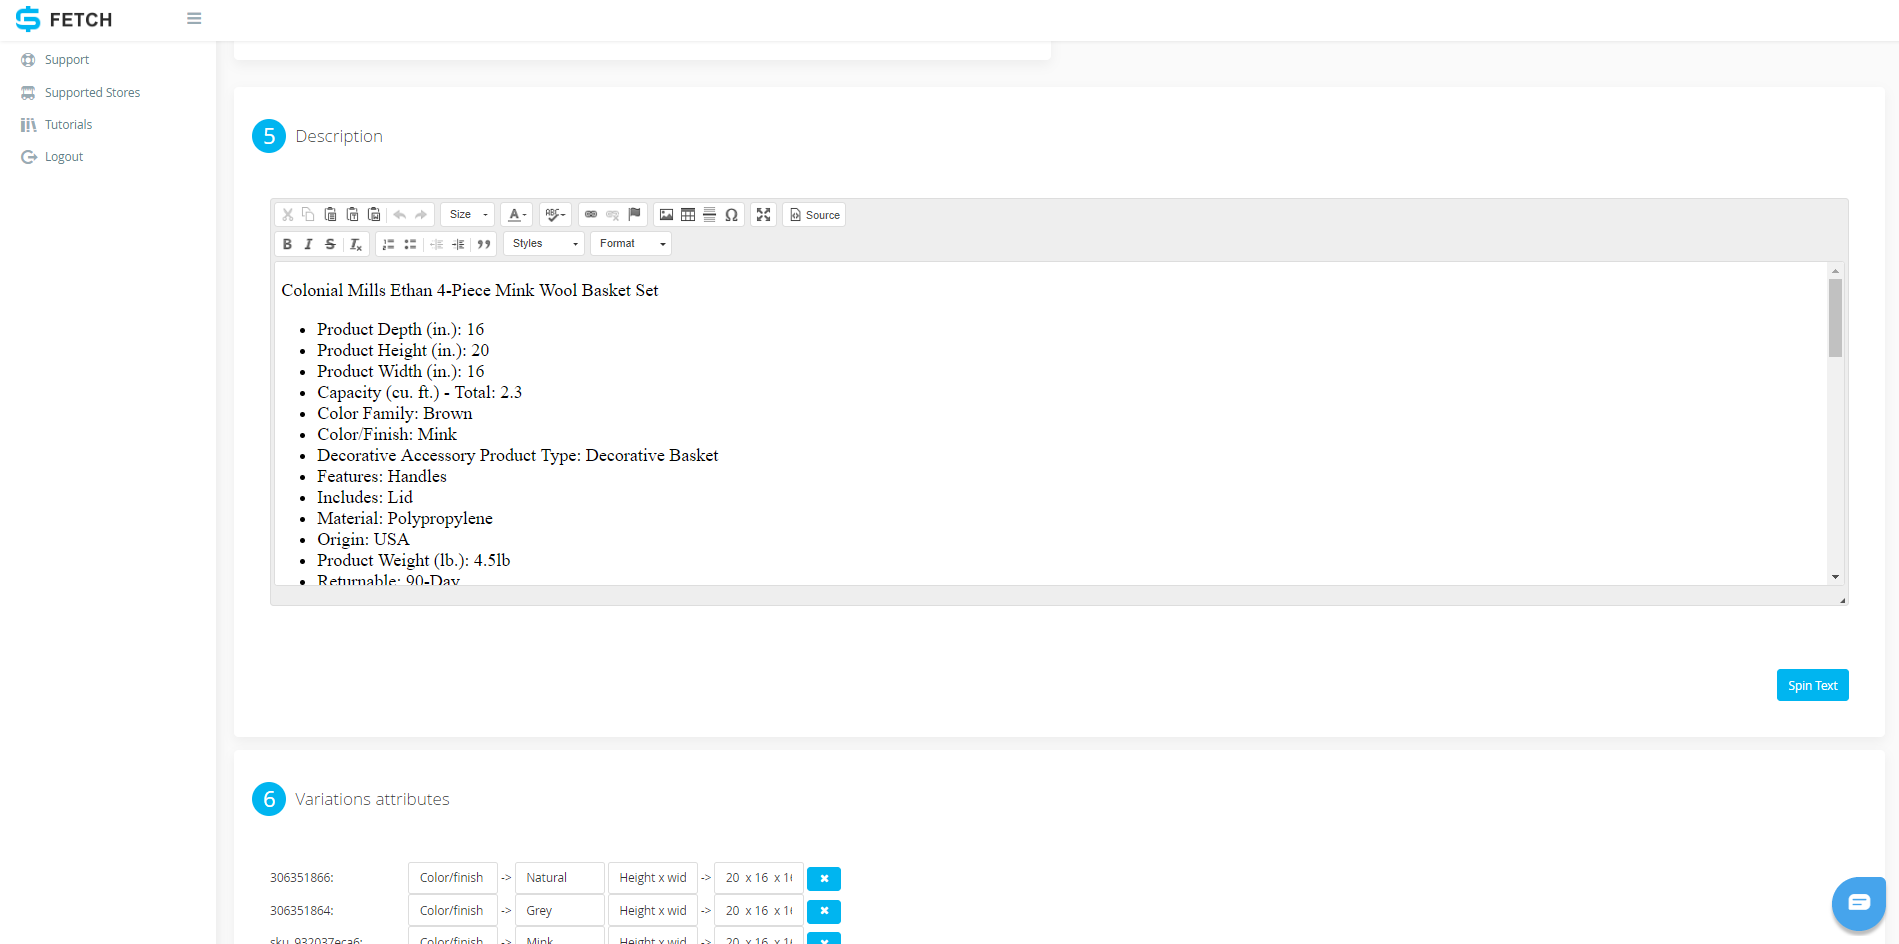Click Color/finish field for 306351866
Image resolution: width=1899 pixels, height=944 pixels.
pyautogui.click(x=452, y=878)
